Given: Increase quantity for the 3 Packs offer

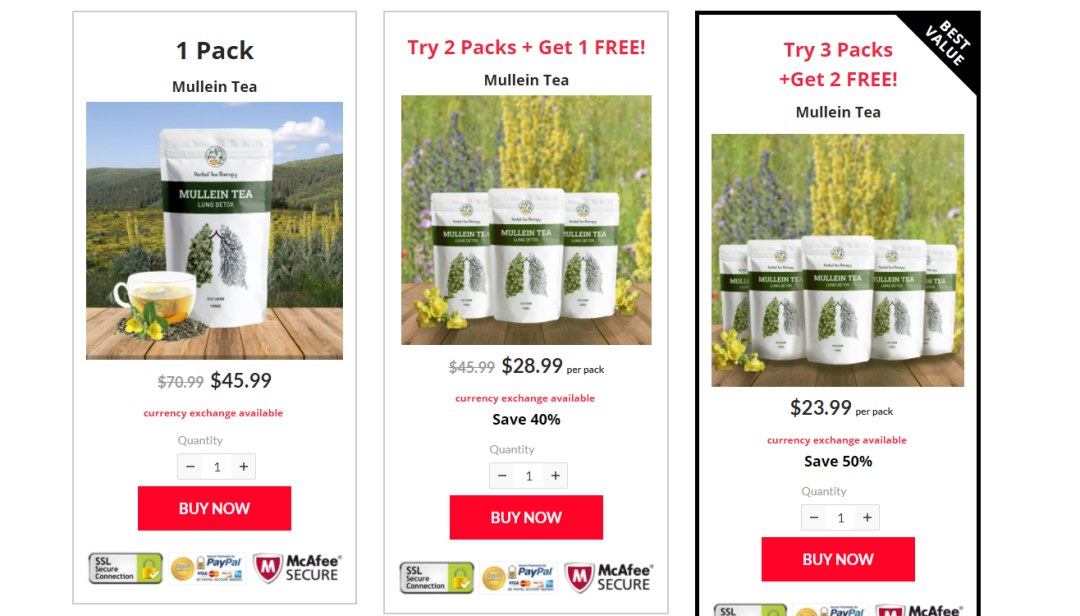Looking at the screenshot, I should point(867,517).
